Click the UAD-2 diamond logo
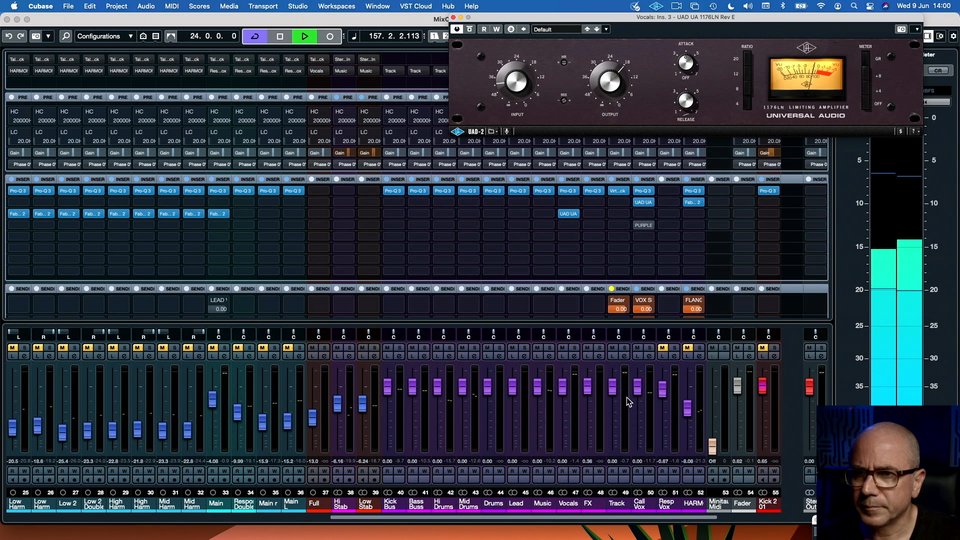Screen dimensions: 960x540 pyautogui.click(x=457, y=131)
